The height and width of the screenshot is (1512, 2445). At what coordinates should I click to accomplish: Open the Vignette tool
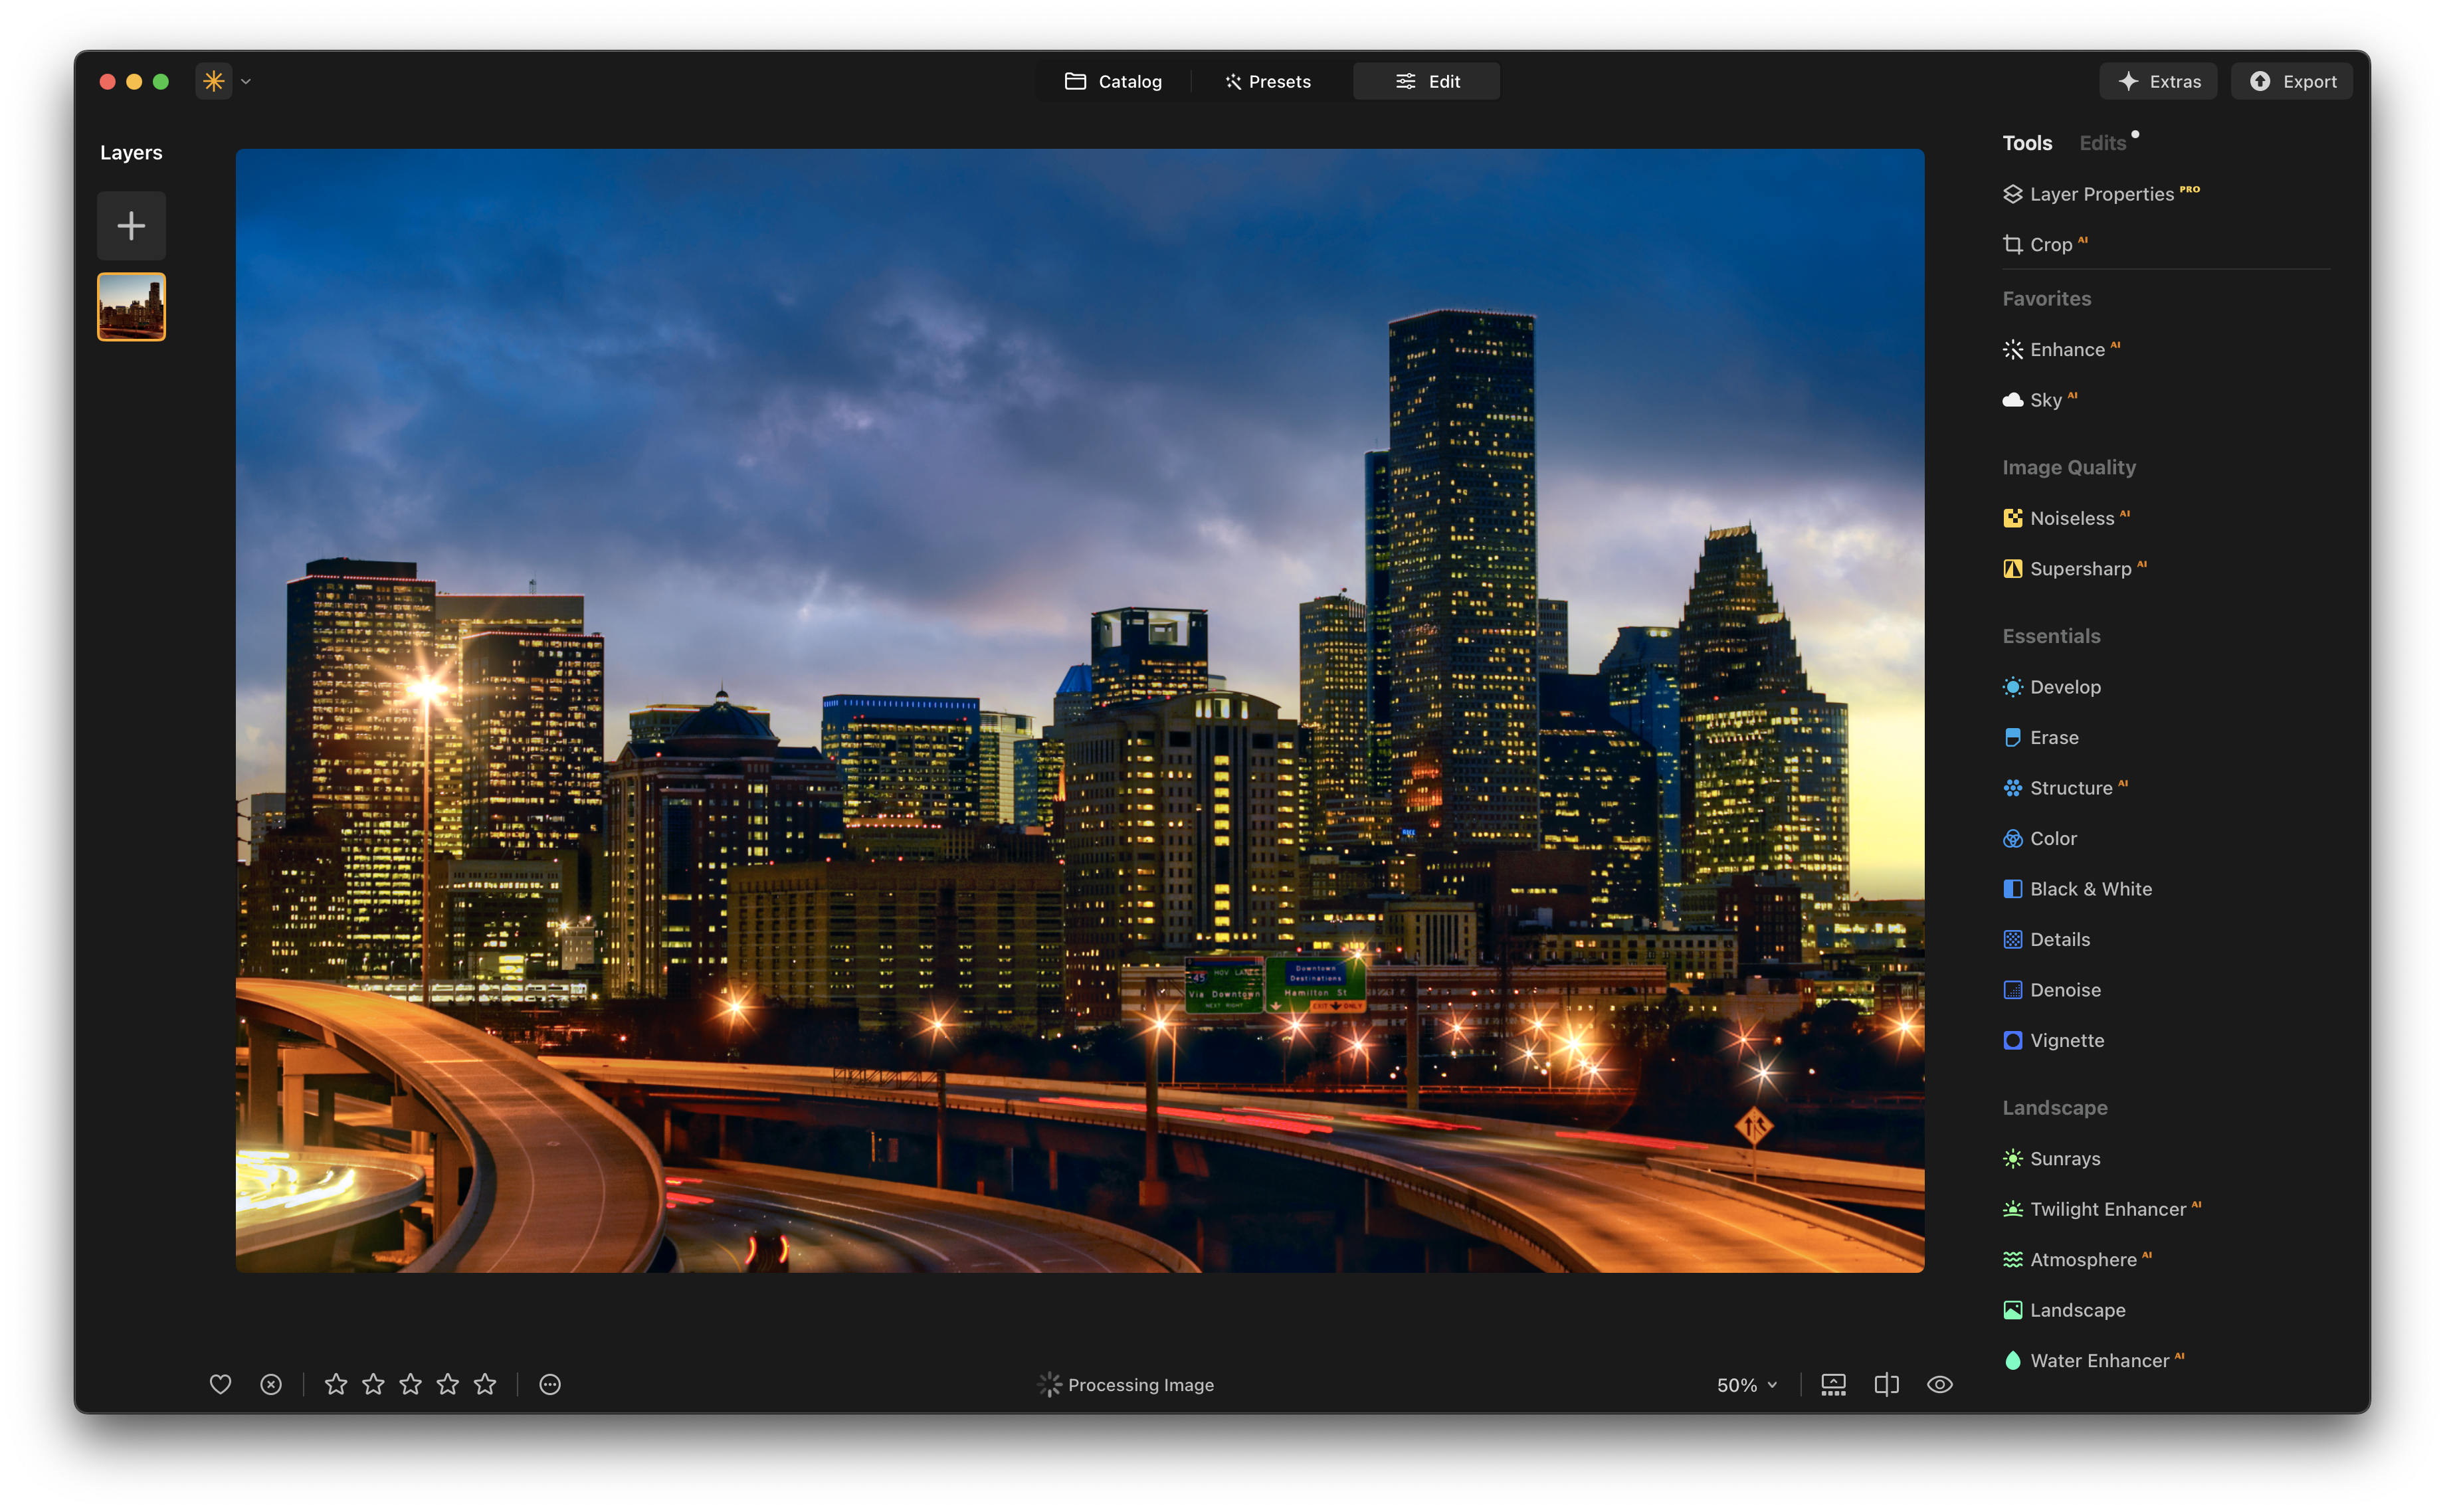(x=2066, y=1041)
